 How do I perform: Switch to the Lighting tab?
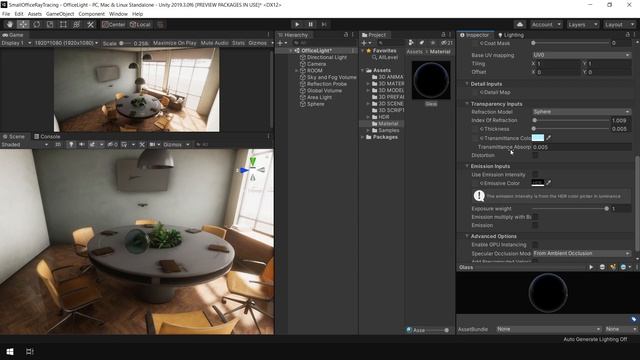511,35
